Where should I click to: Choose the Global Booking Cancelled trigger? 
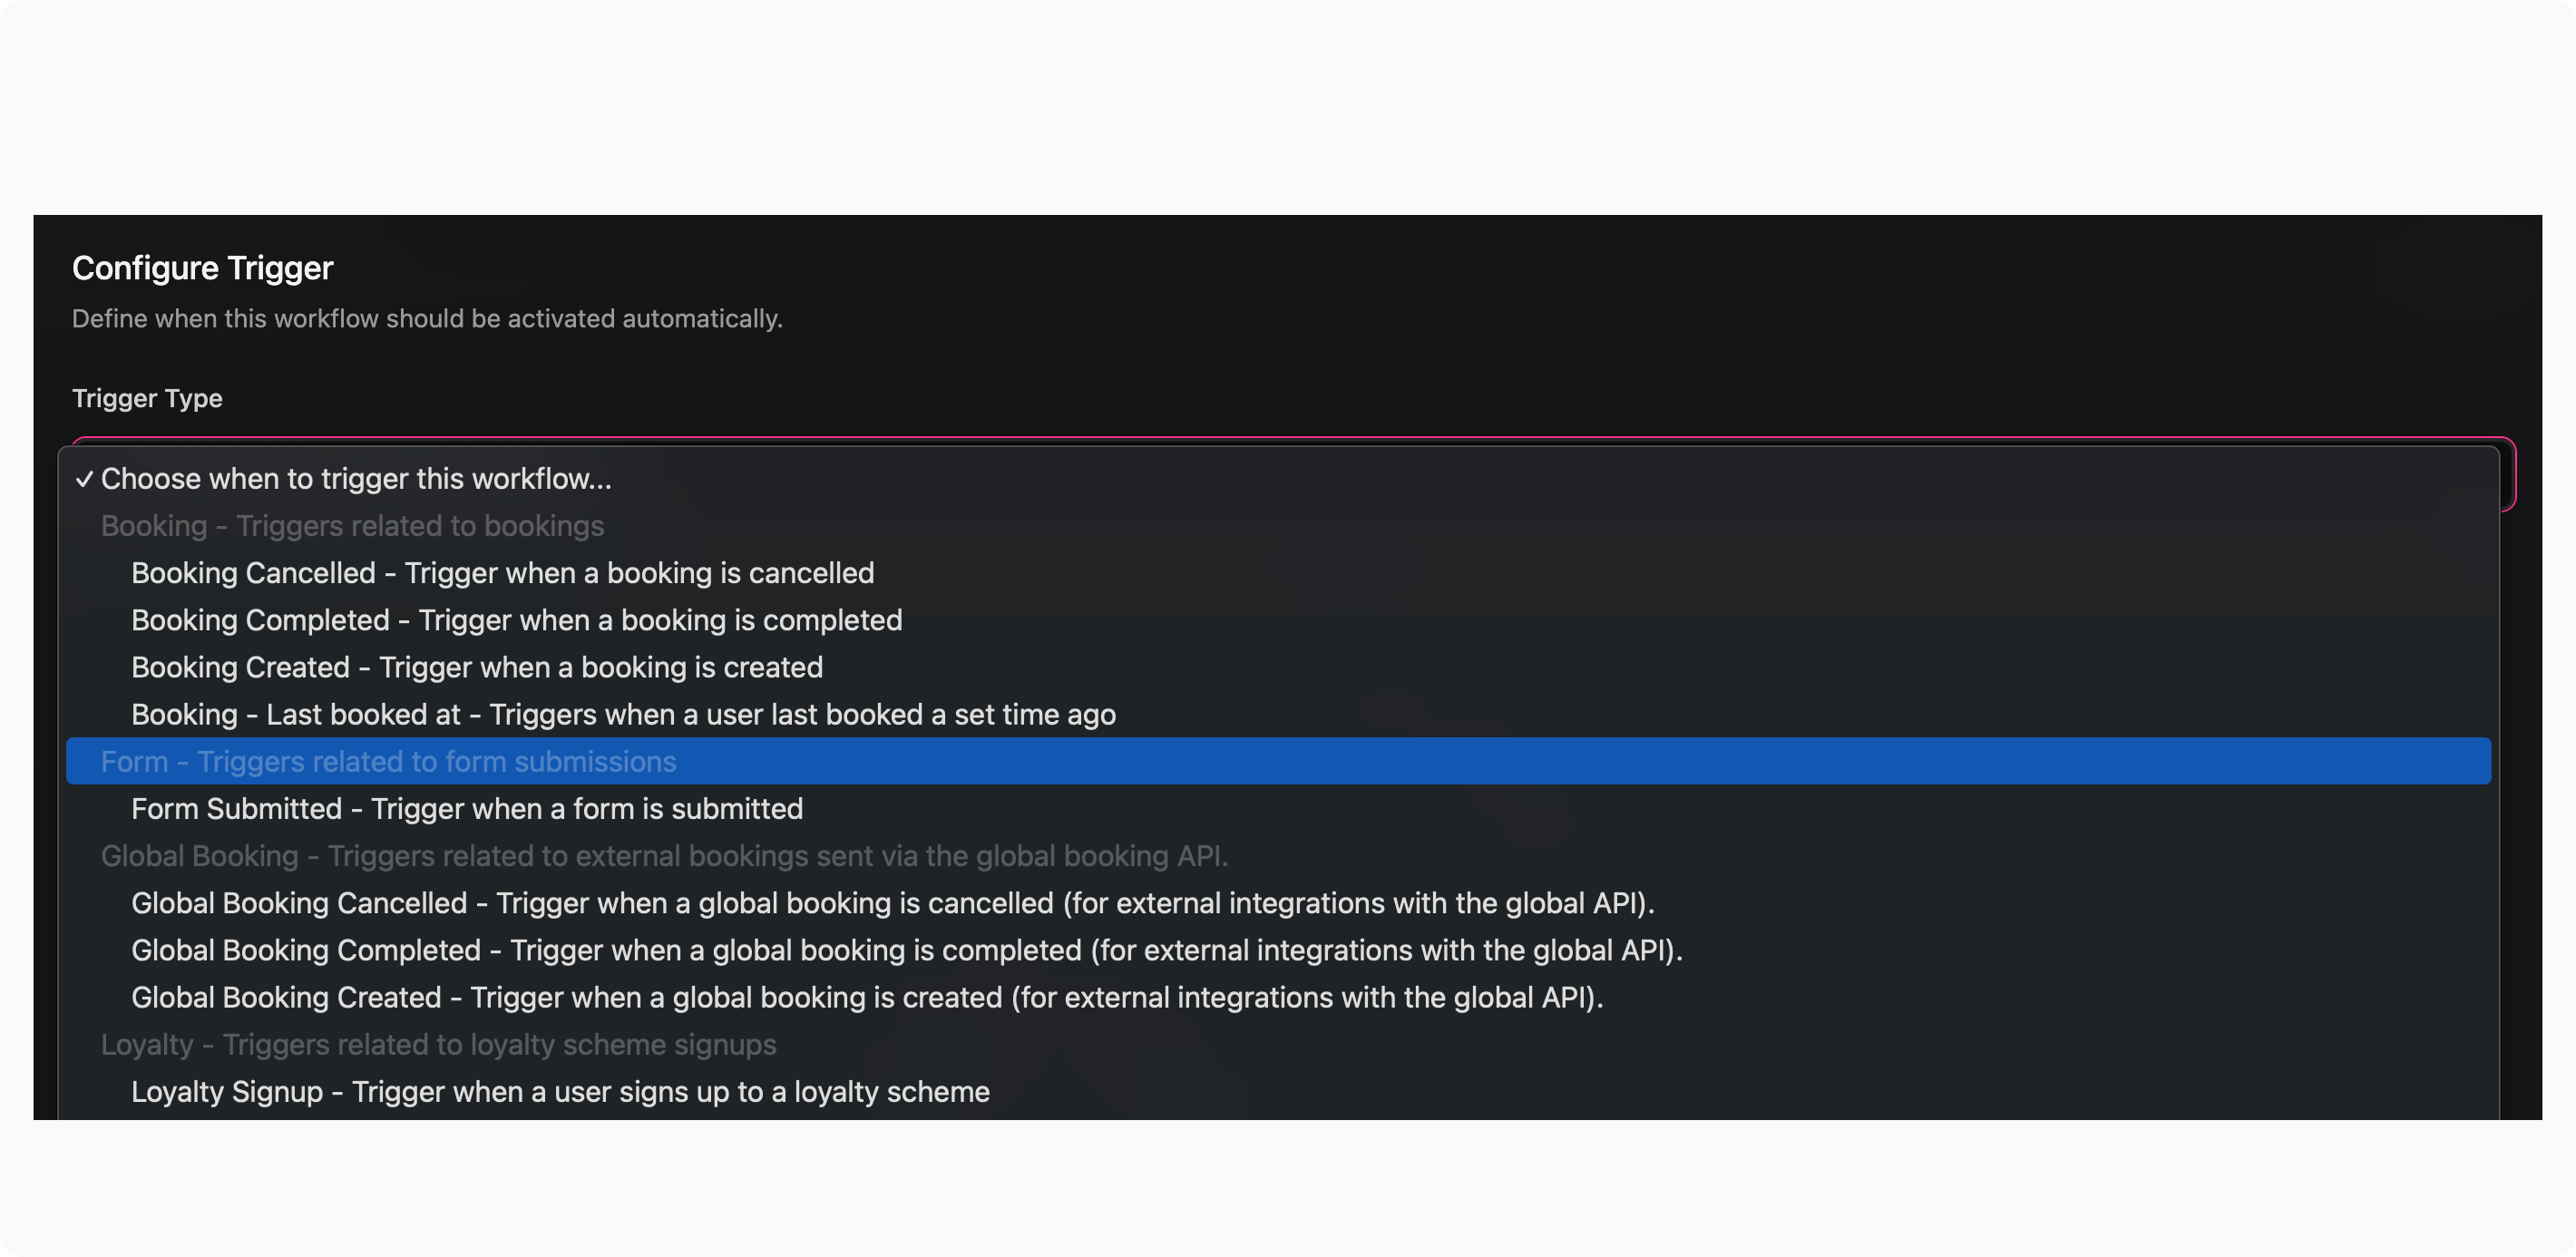pyautogui.click(x=892, y=903)
